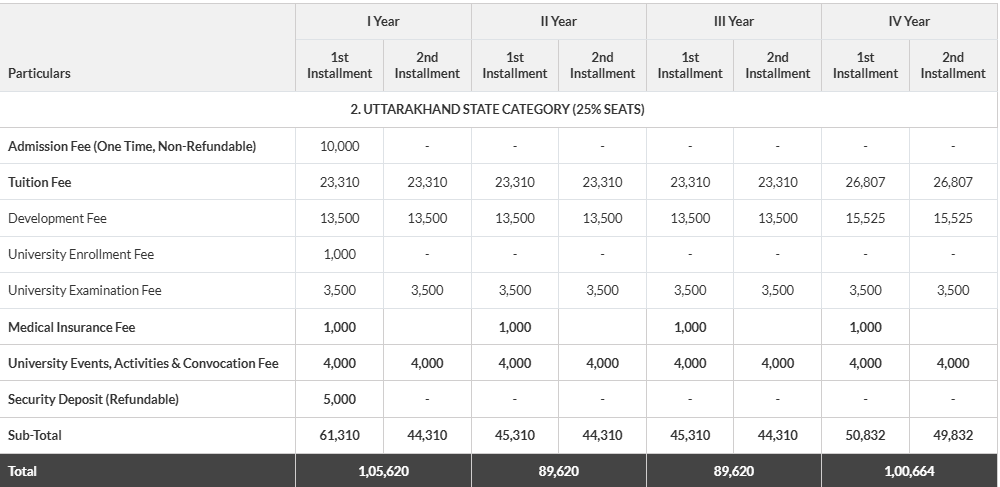Click the Admission Fee row label

pos(132,146)
